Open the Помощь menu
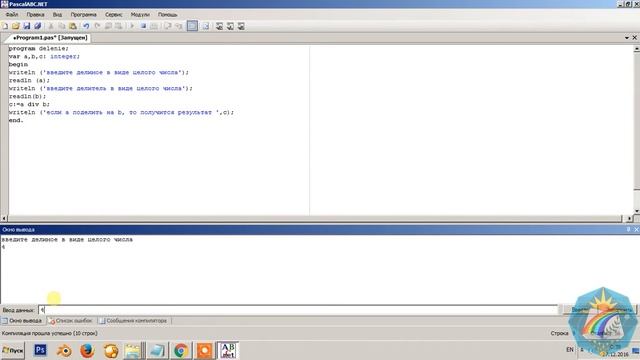The image size is (640, 360). pyautogui.click(x=168, y=15)
